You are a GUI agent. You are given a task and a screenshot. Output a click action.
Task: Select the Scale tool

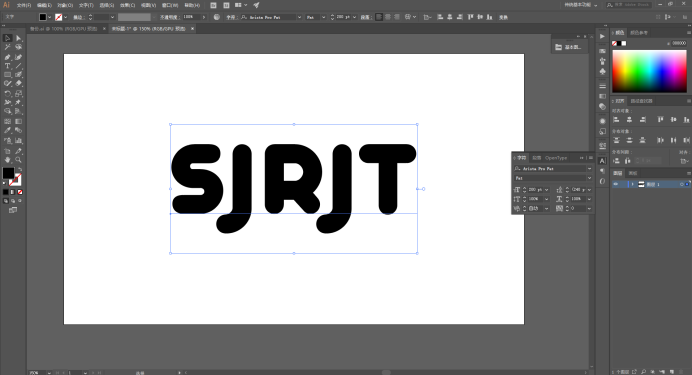click(19, 94)
